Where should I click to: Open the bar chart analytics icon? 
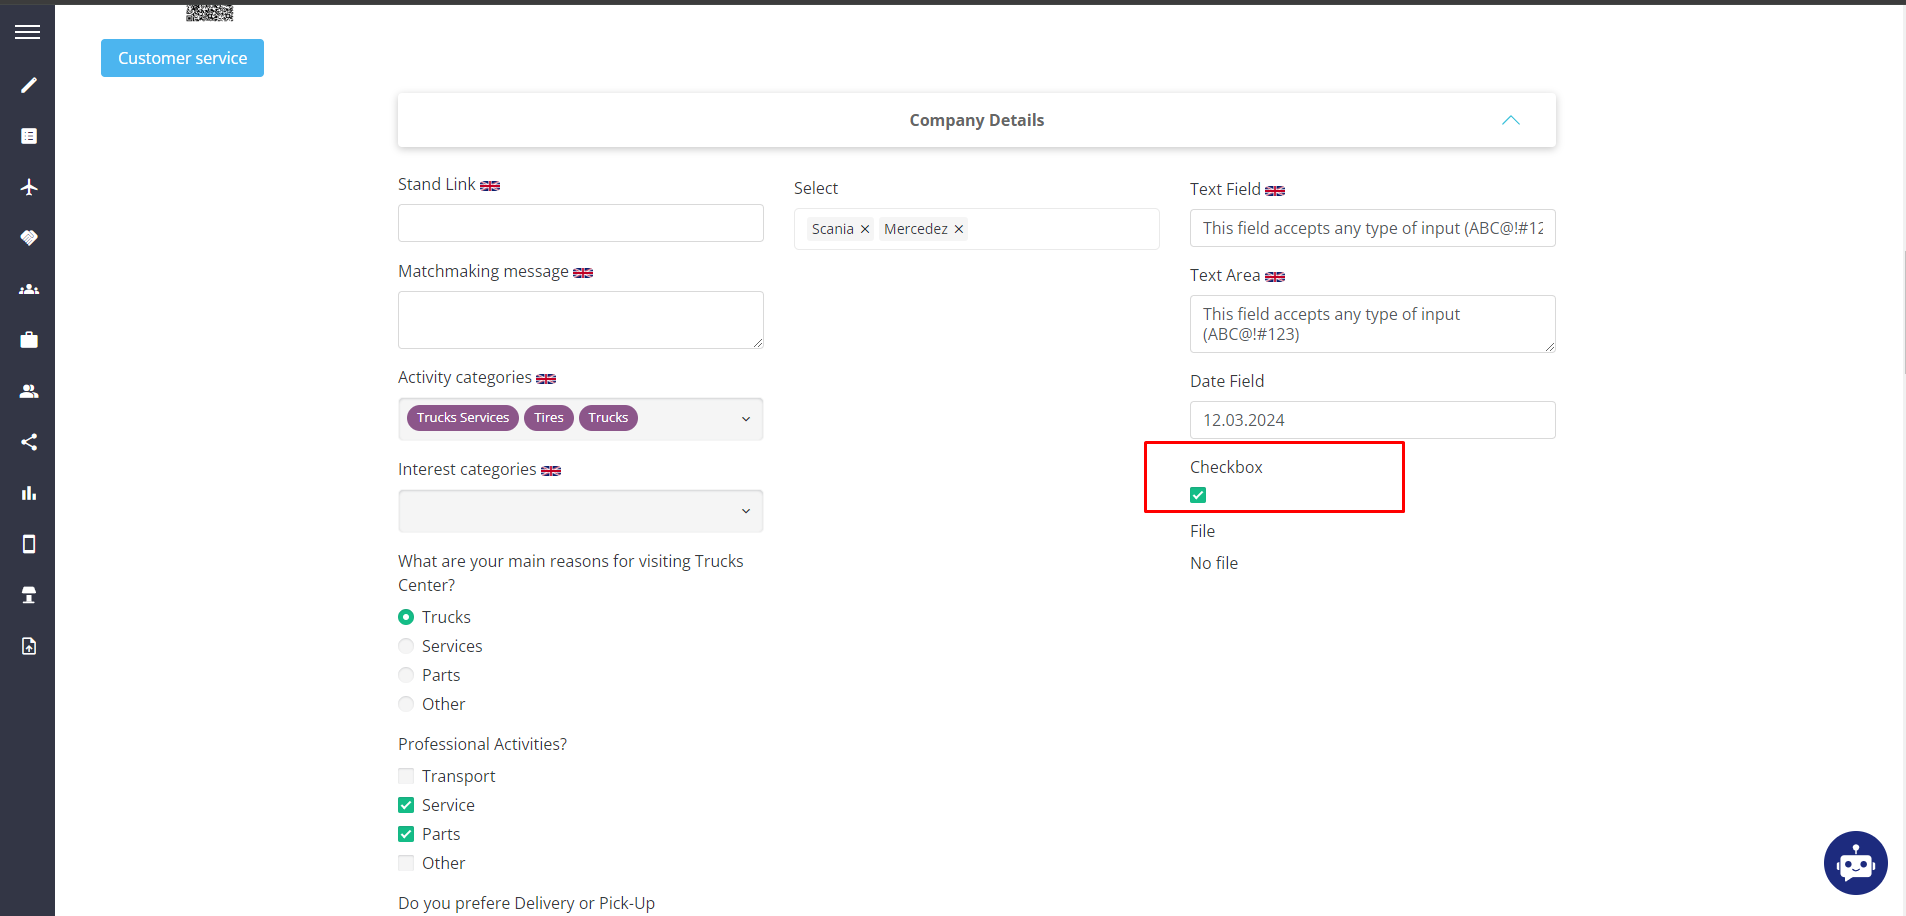coord(28,492)
